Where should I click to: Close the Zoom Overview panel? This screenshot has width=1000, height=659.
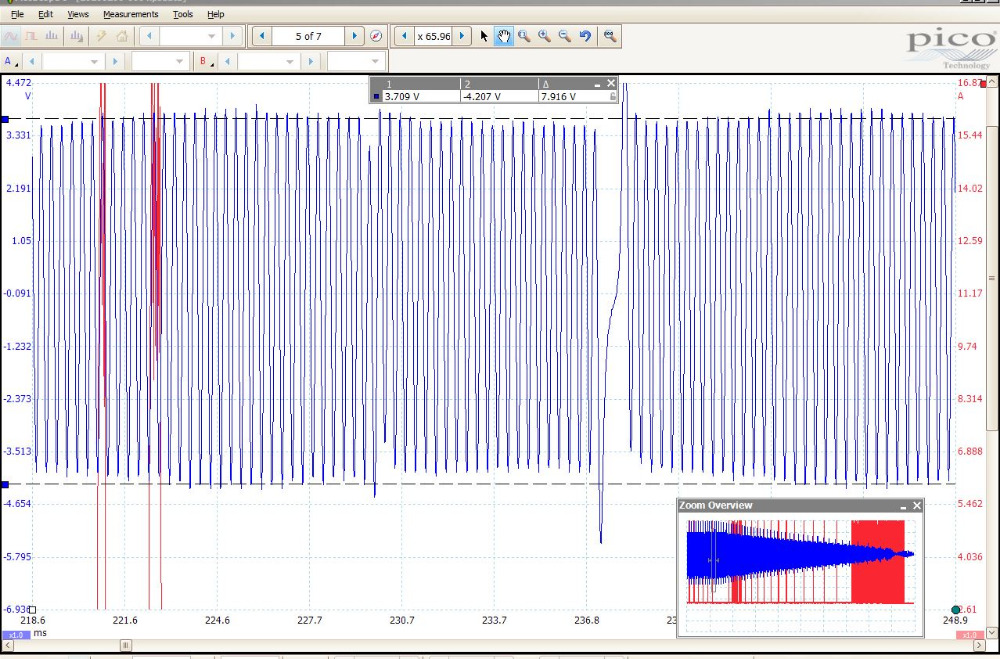(x=917, y=506)
